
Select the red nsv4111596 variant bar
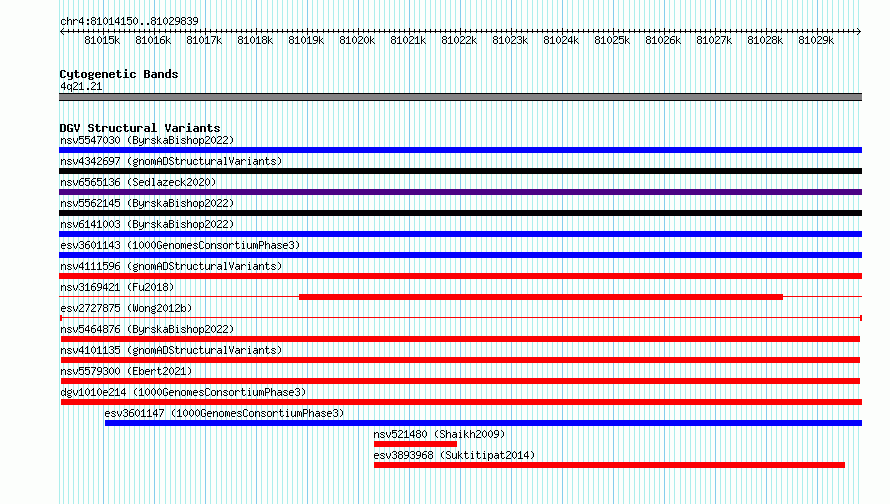pos(460,276)
